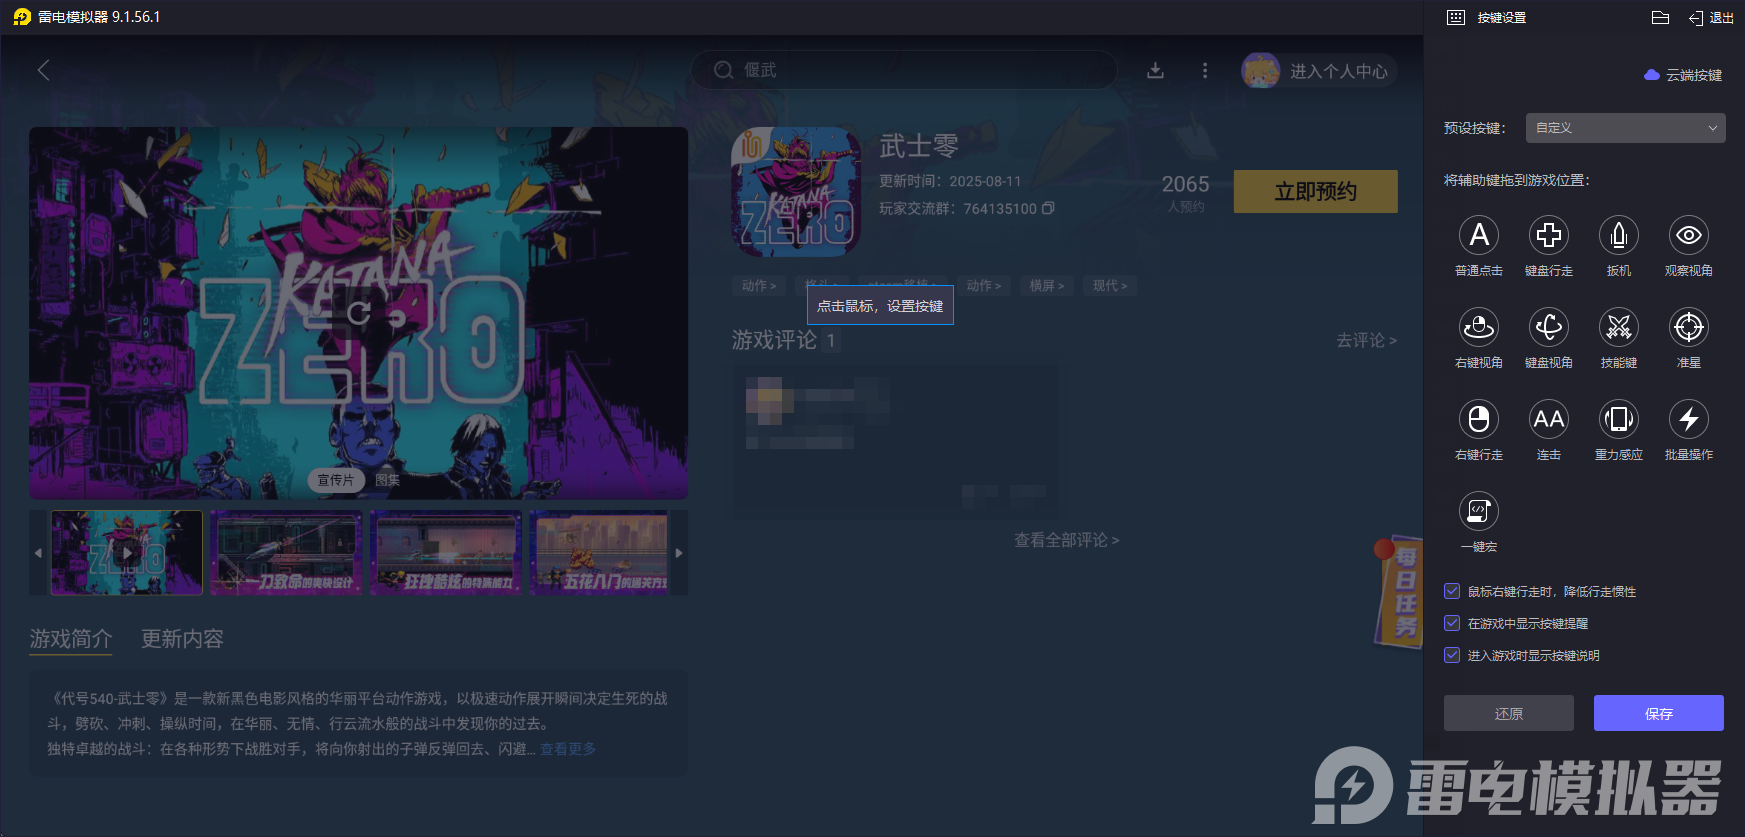Viewport: 1745px width, 837px height.
Task: Focus the game search field
Action: point(904,70)
